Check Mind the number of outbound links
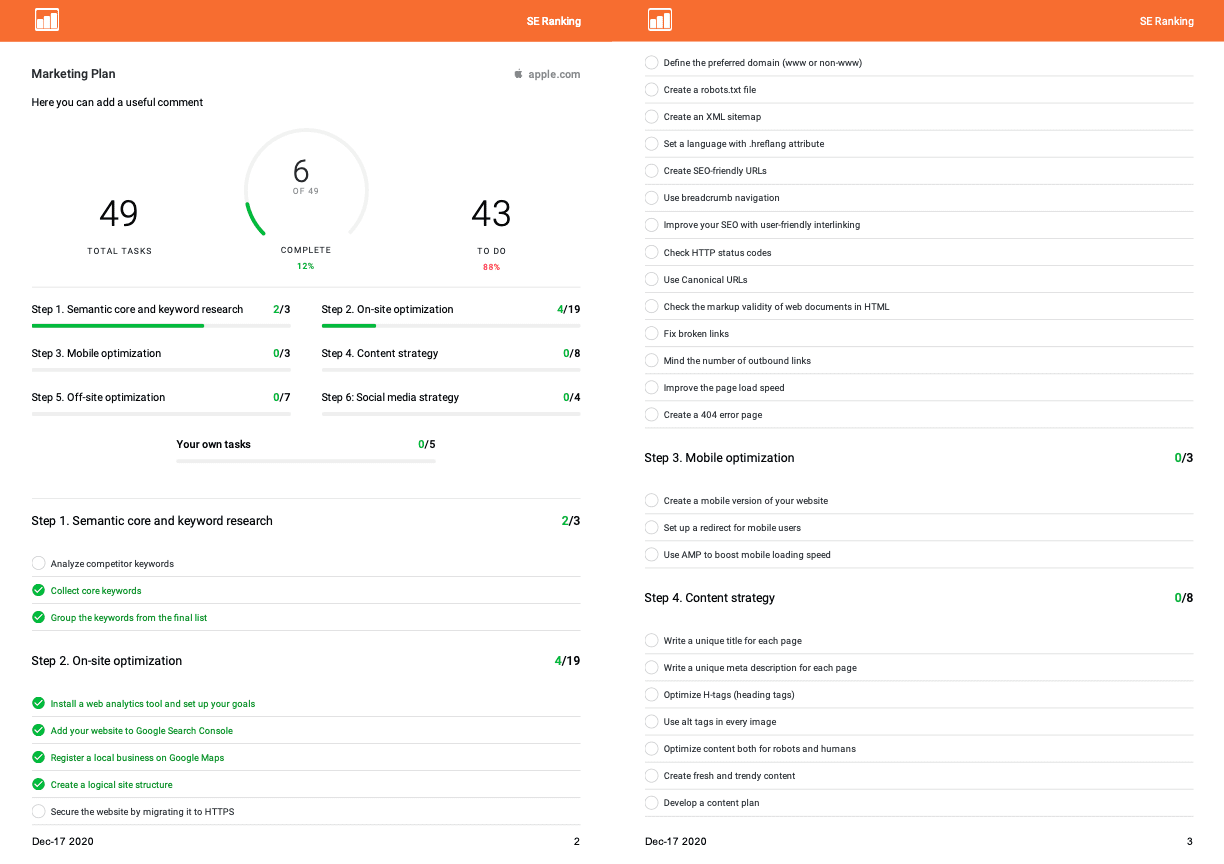 tap(652, 360)
